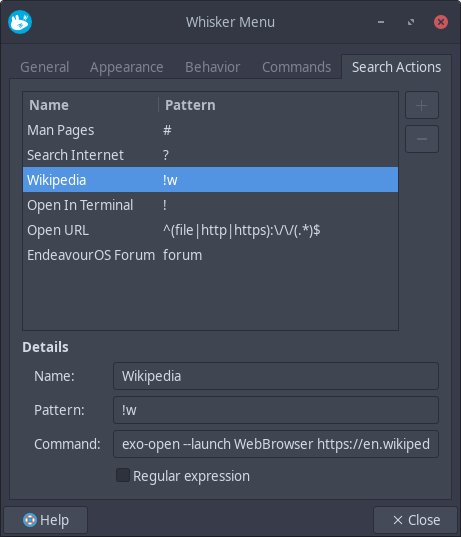
Task: Click the Close button at the bottom
Action: point(415,520)
